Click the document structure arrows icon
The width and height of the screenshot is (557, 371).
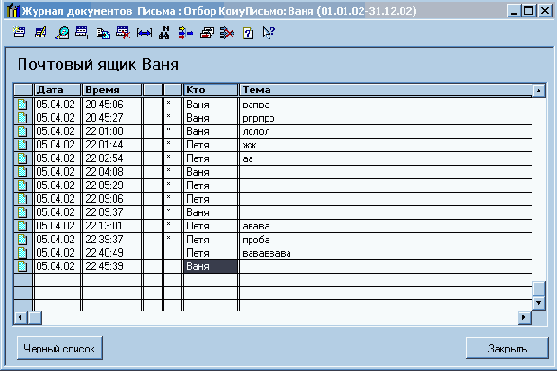coord(185,33)
